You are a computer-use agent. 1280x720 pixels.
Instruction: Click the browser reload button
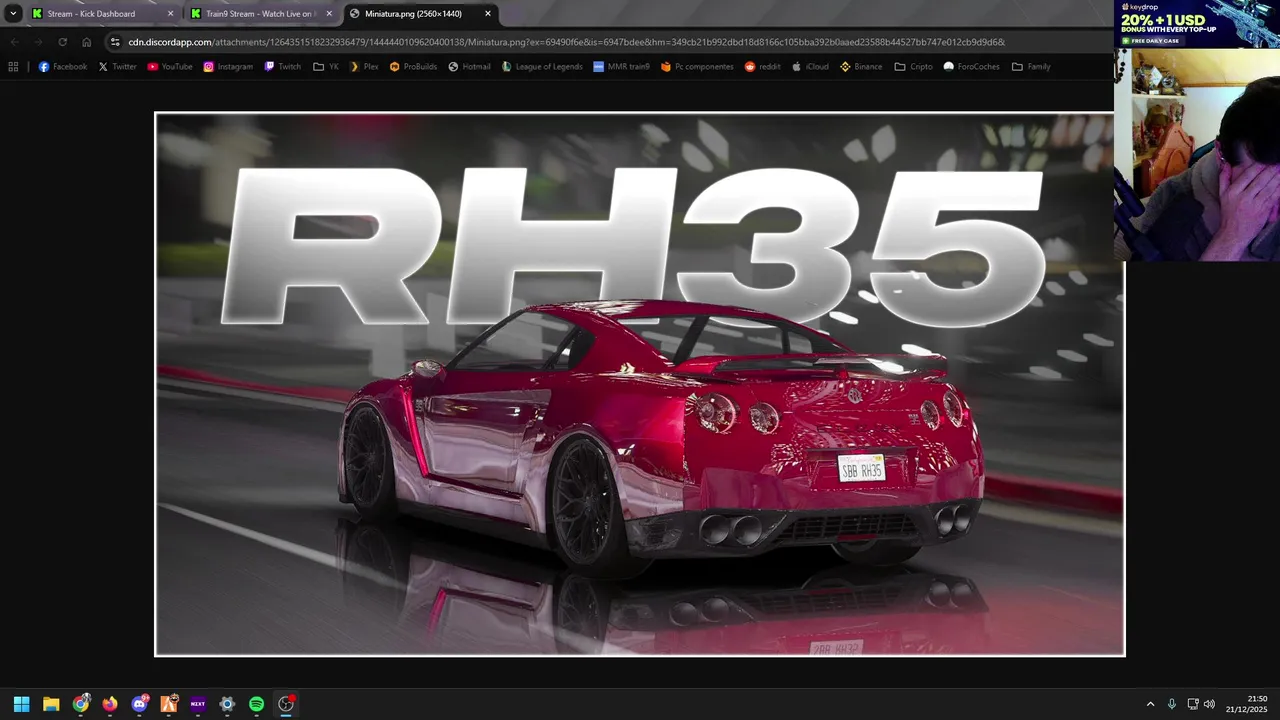[x=62, y=42]
